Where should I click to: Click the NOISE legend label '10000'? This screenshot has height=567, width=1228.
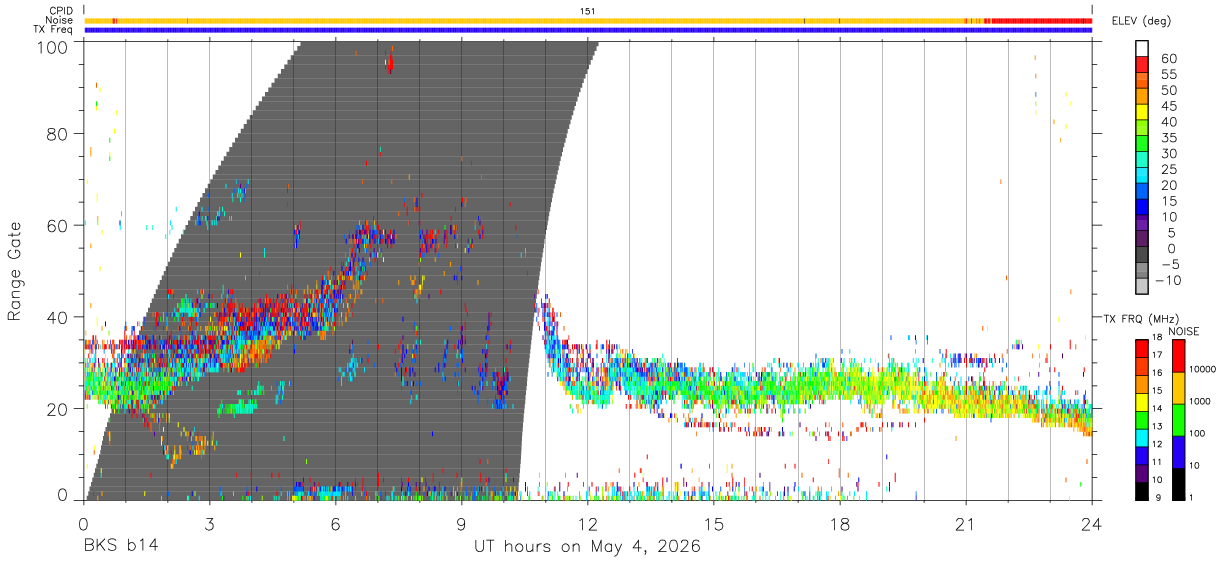pos(1203,370)
